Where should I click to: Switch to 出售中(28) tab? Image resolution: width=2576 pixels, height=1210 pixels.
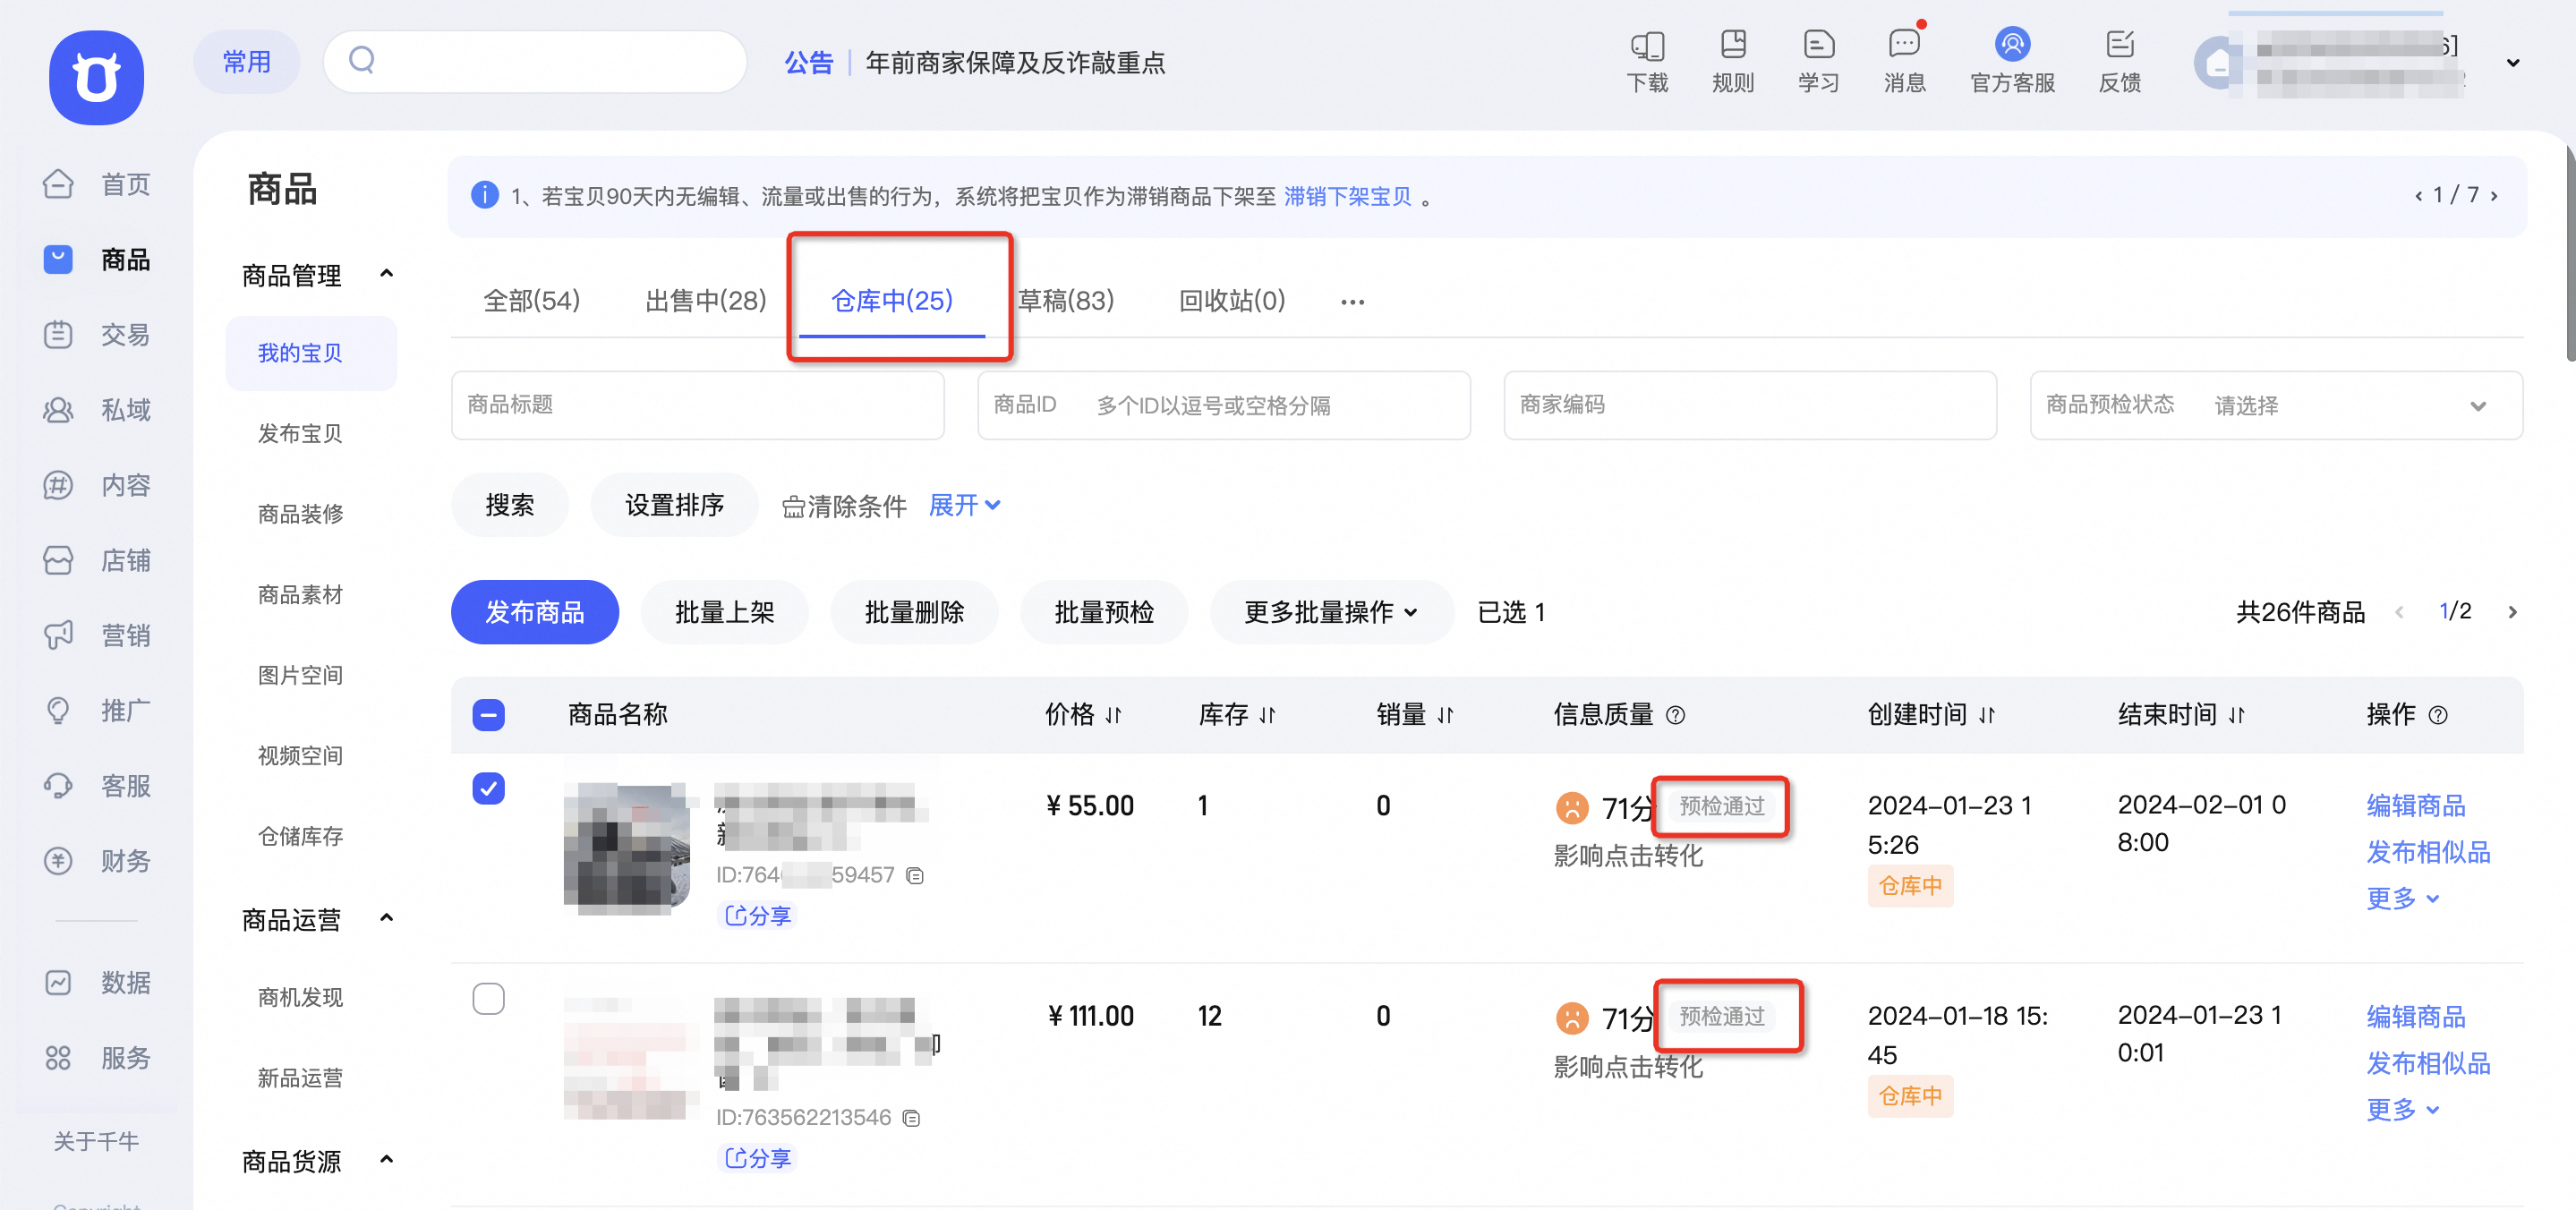click(x=706, y=300)
